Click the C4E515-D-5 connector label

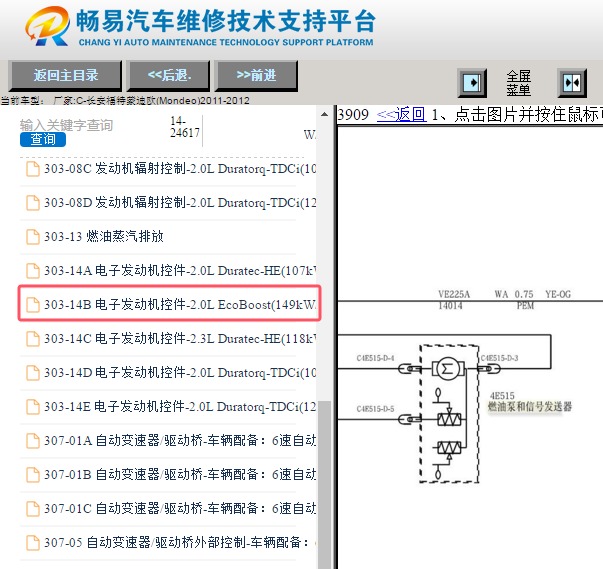375,409
